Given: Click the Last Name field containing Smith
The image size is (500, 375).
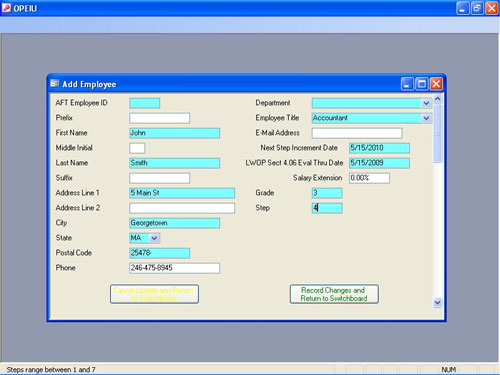Looking at the screenshot, I should tap(175, 163).
